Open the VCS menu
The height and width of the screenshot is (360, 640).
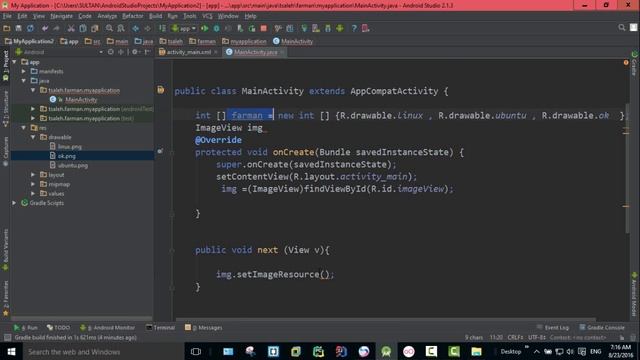207,16
